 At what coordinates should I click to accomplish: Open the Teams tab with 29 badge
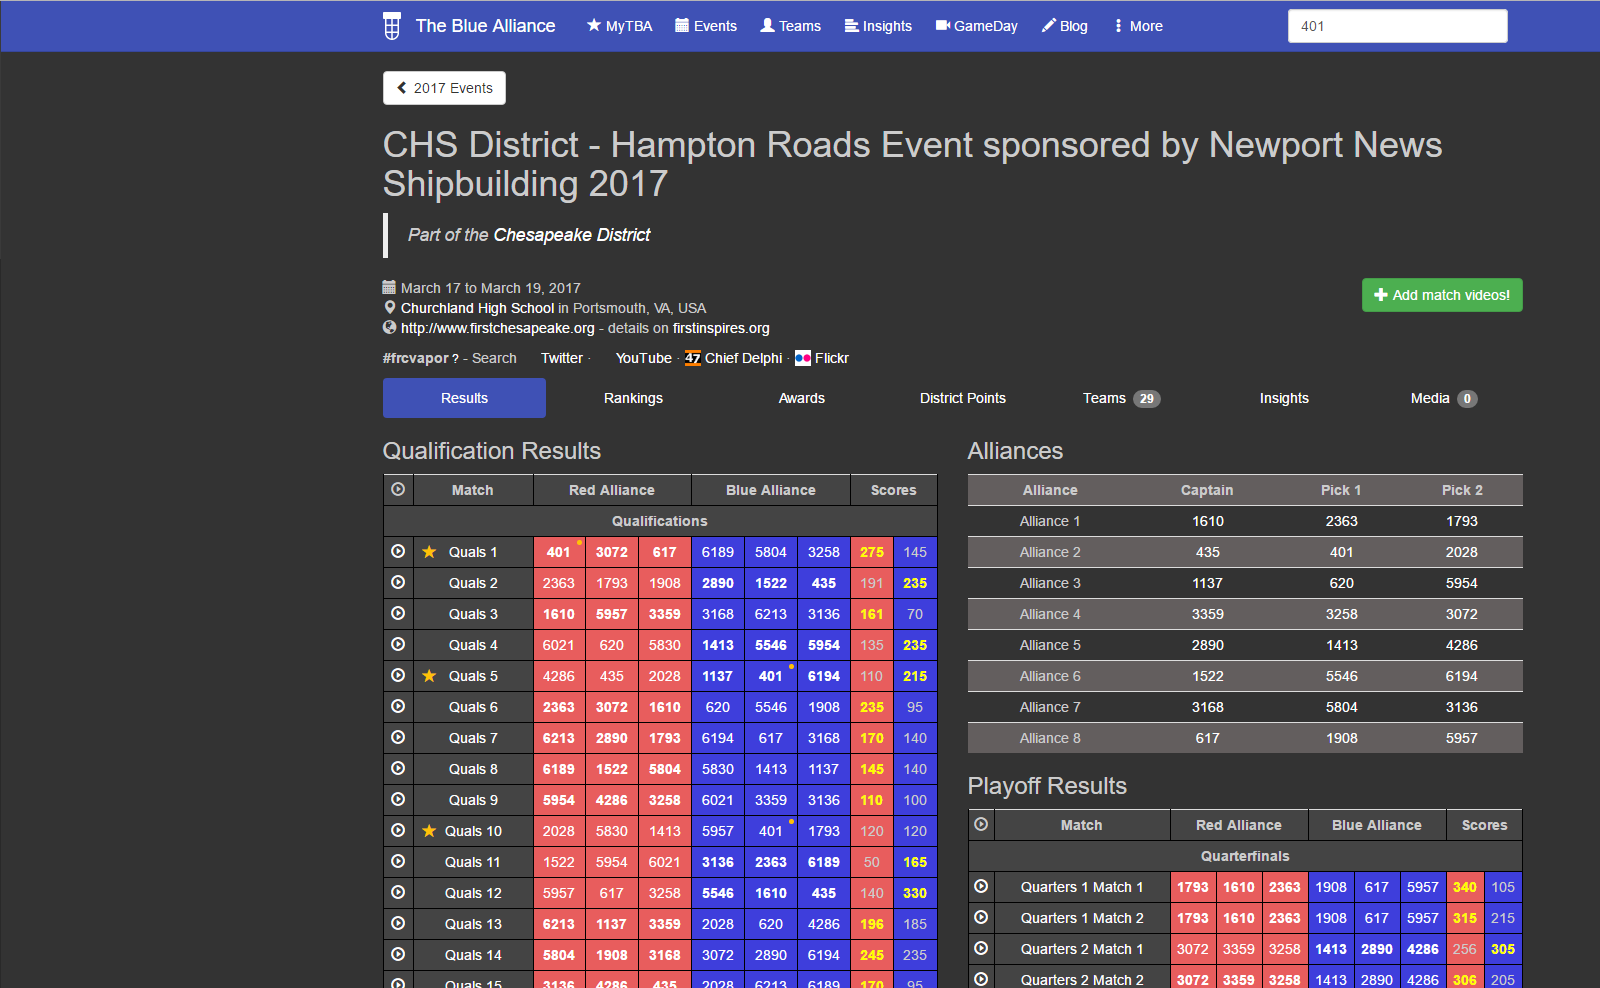[x=1121, y=398]
